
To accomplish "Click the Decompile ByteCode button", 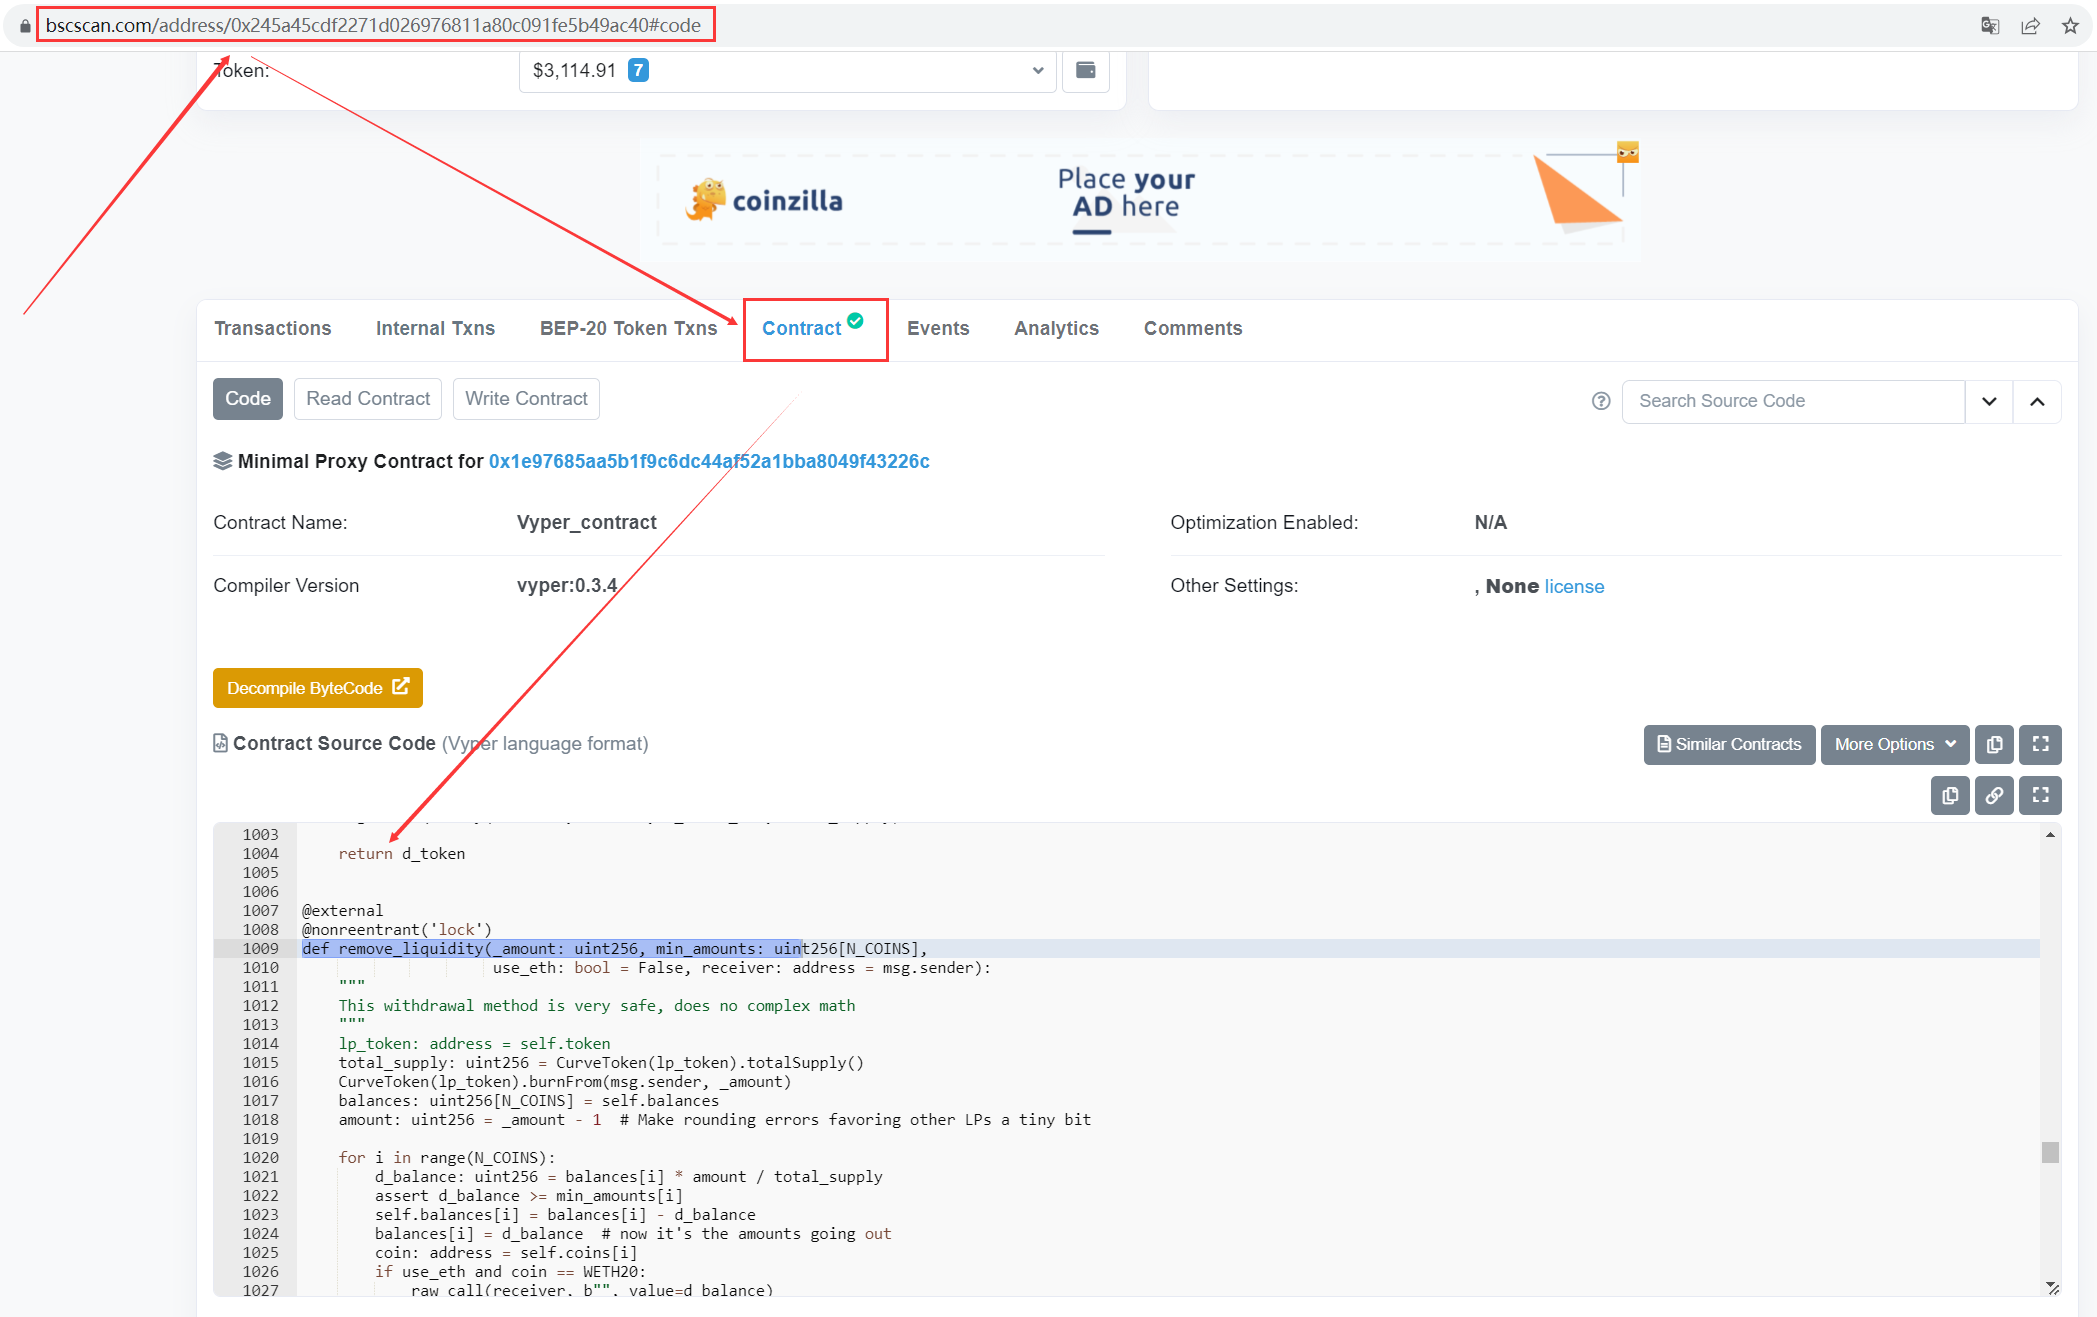I will [x=317, y=688].
